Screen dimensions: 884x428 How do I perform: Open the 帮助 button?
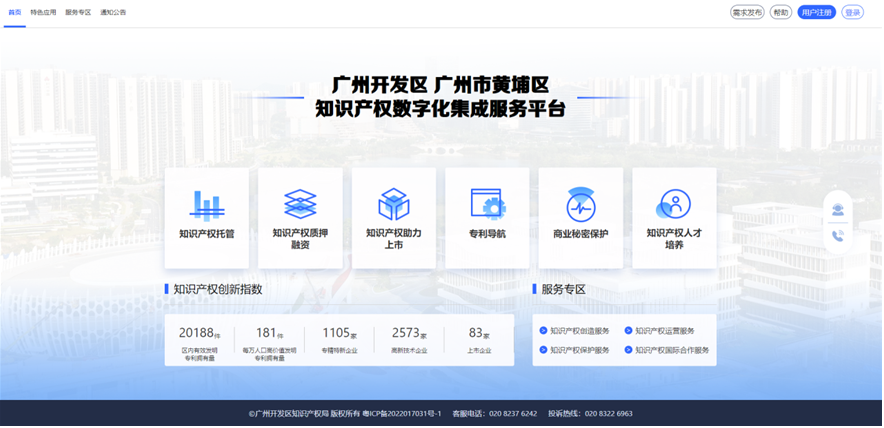click(781, 12)
